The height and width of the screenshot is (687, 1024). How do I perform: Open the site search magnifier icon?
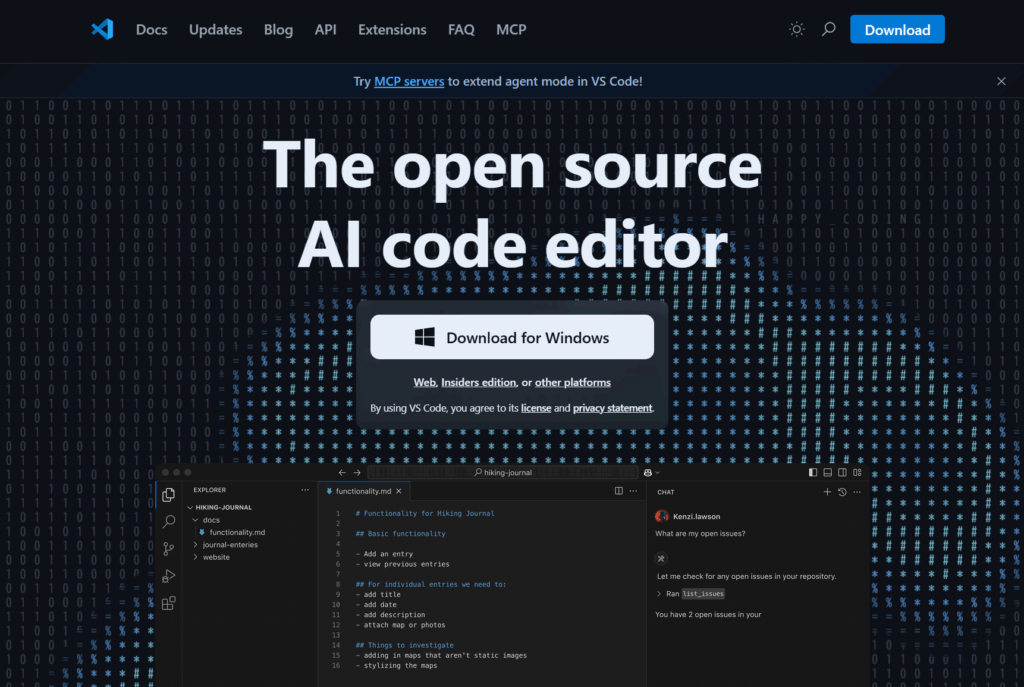pyautogui.click(x=828, y=29)
